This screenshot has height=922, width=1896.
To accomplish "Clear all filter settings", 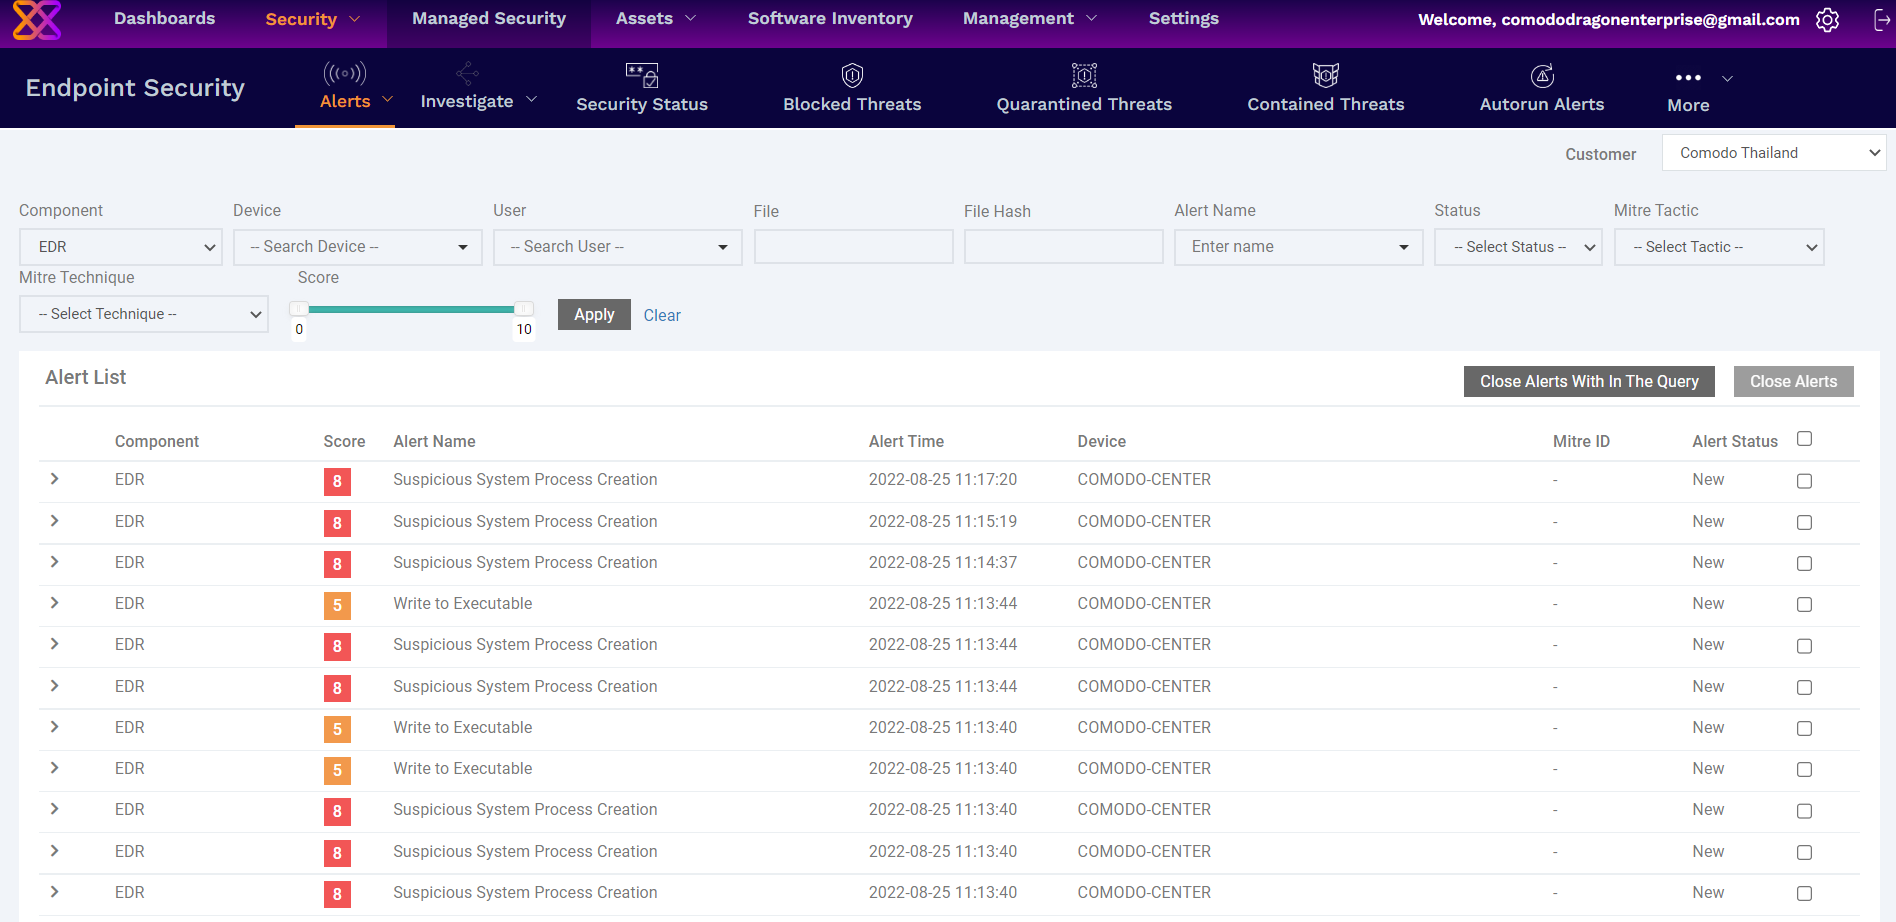I will (x=662, y=314).
